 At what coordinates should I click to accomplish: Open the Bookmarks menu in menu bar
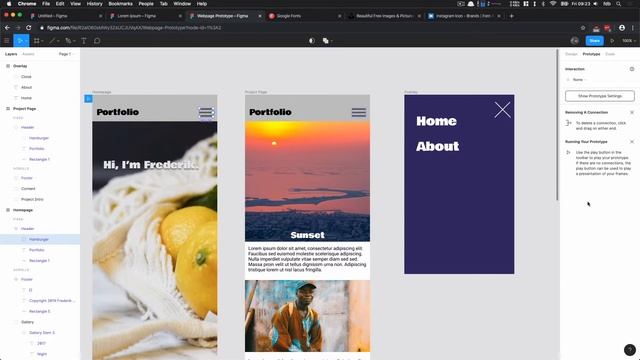coord(120,4)
